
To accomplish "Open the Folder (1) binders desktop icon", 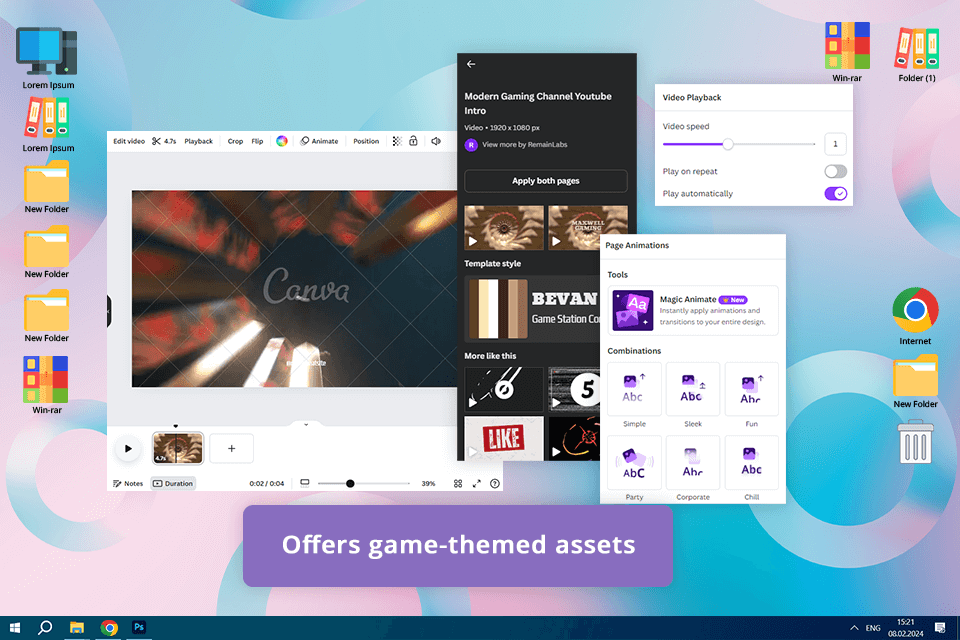I will (917, 55).
